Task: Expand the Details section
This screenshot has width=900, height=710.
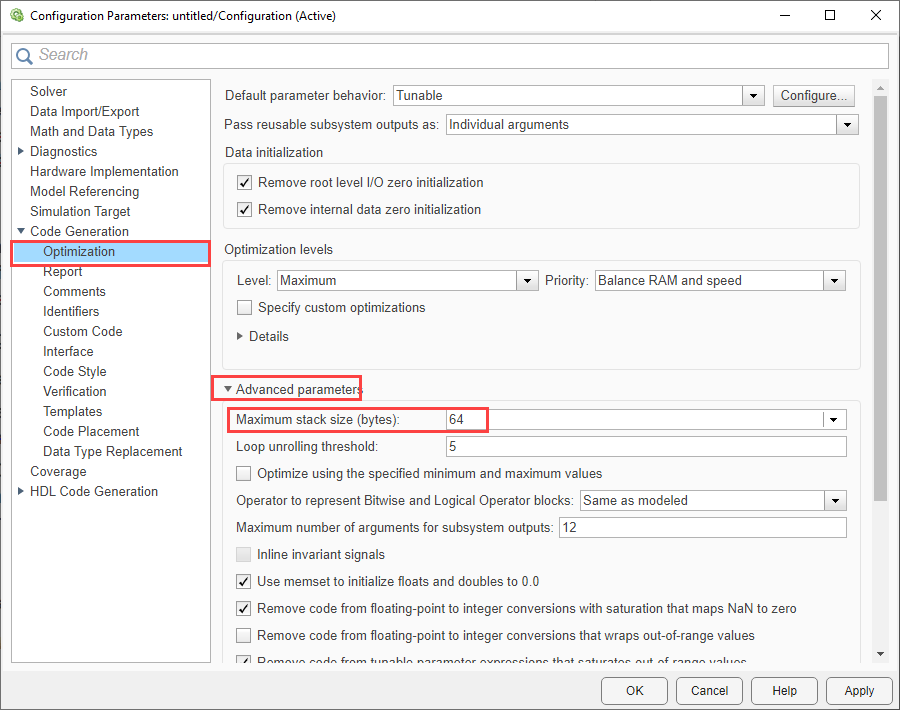Action: (239, 337)
